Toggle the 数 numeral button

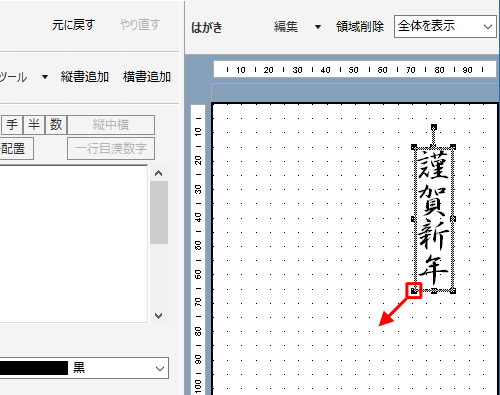pyautogui.click(x=56, y=125)
